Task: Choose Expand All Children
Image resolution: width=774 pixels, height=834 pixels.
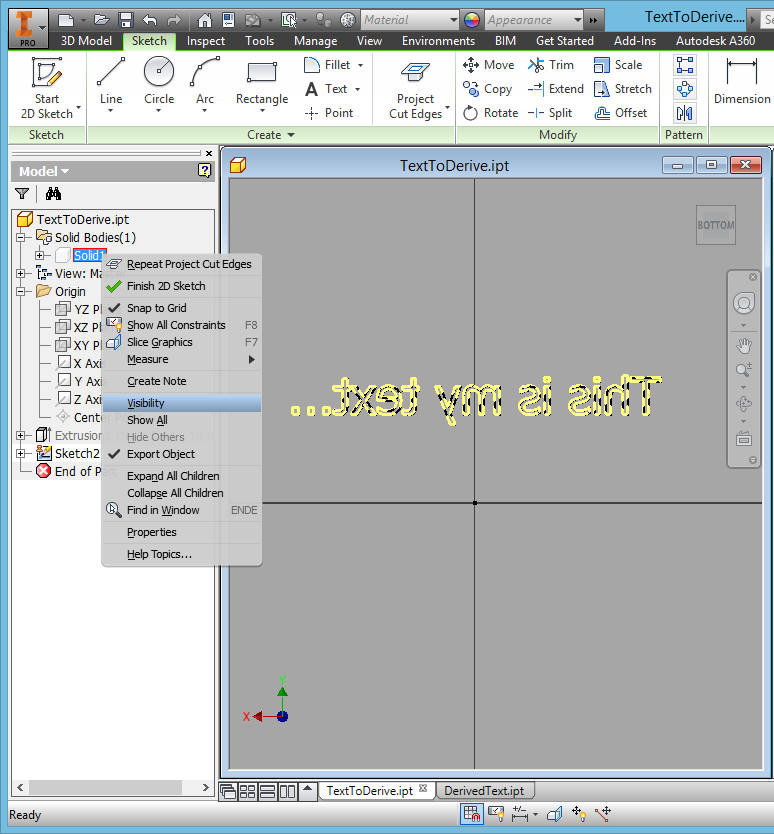Action: tap(181, 476)
